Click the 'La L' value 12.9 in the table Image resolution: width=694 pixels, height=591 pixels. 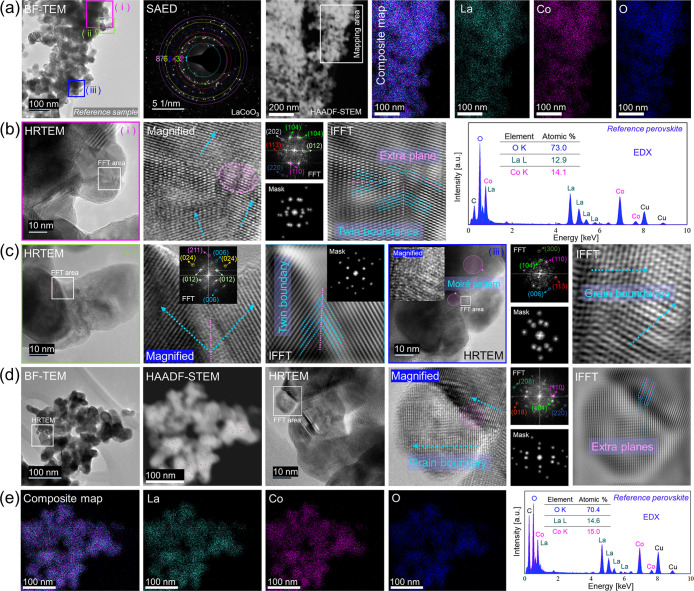tap(559, 160)
